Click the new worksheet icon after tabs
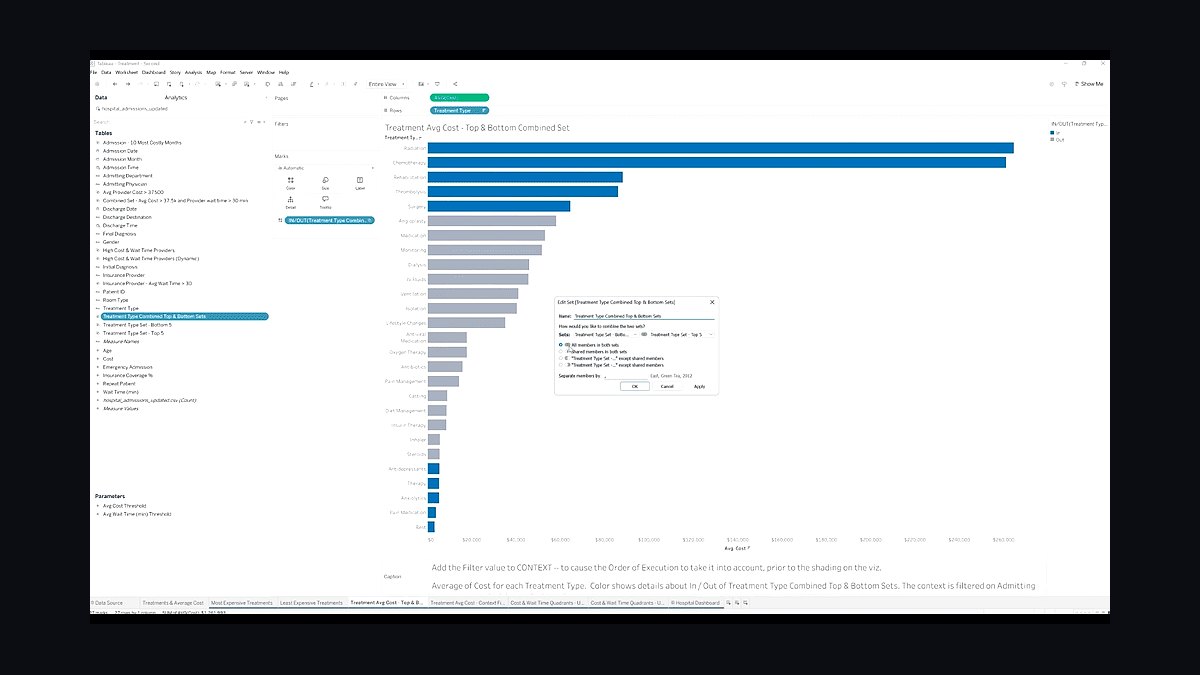Viewport: 1200px width, 675px height. 729,603
